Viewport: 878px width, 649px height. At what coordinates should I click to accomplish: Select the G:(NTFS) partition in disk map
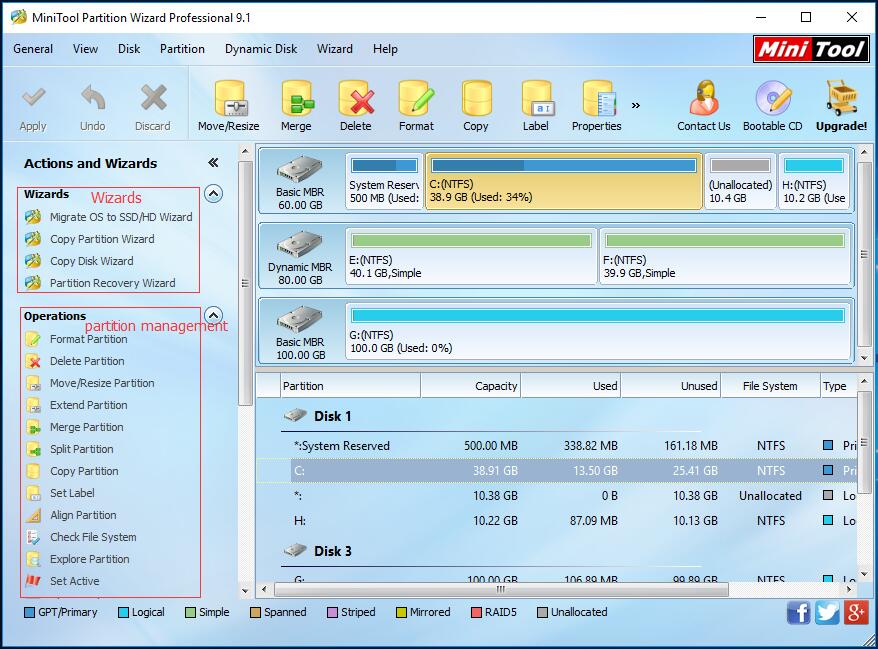tap(600, 328)
